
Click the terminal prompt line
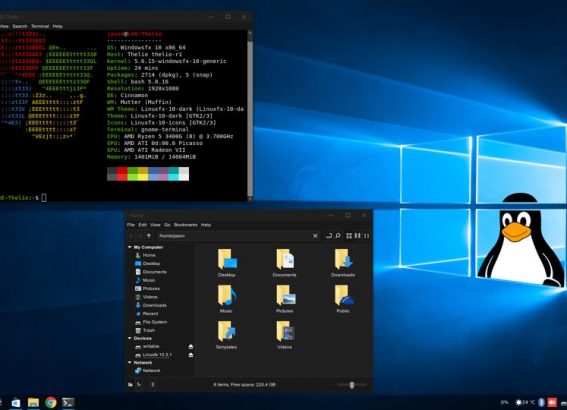[x=23, y=197]
